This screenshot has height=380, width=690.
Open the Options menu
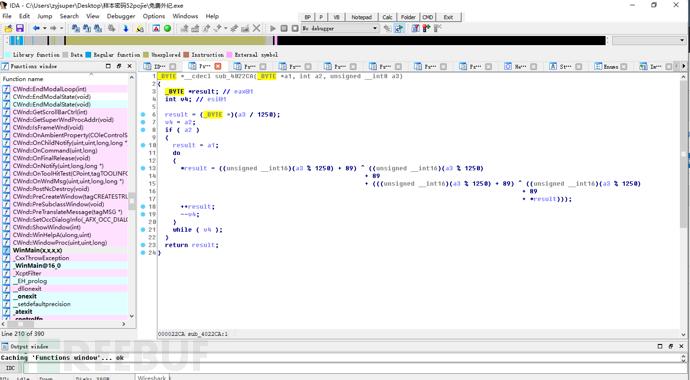click(x=154, y=16)
